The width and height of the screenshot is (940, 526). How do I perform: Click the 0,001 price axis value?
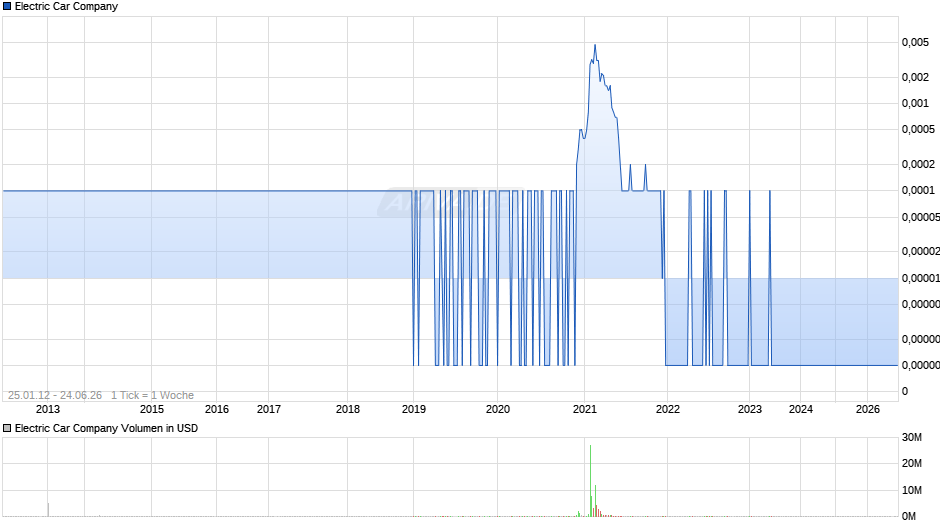tap(915, 103)
